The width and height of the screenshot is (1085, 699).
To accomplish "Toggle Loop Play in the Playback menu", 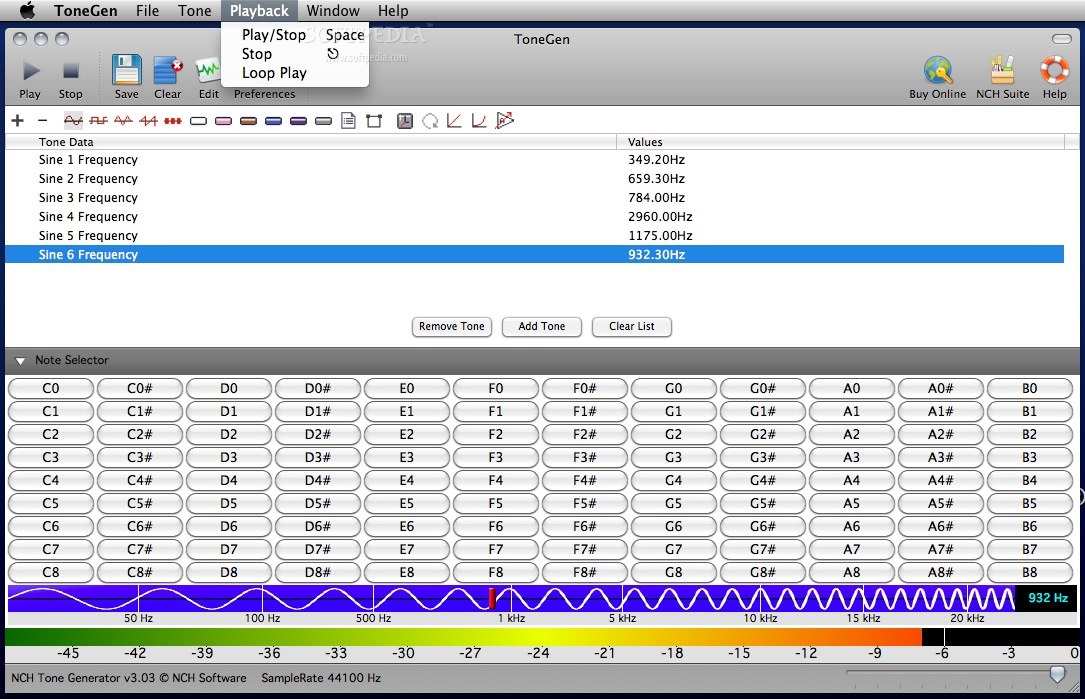I will pyautogui.click(x=273, y=72).
